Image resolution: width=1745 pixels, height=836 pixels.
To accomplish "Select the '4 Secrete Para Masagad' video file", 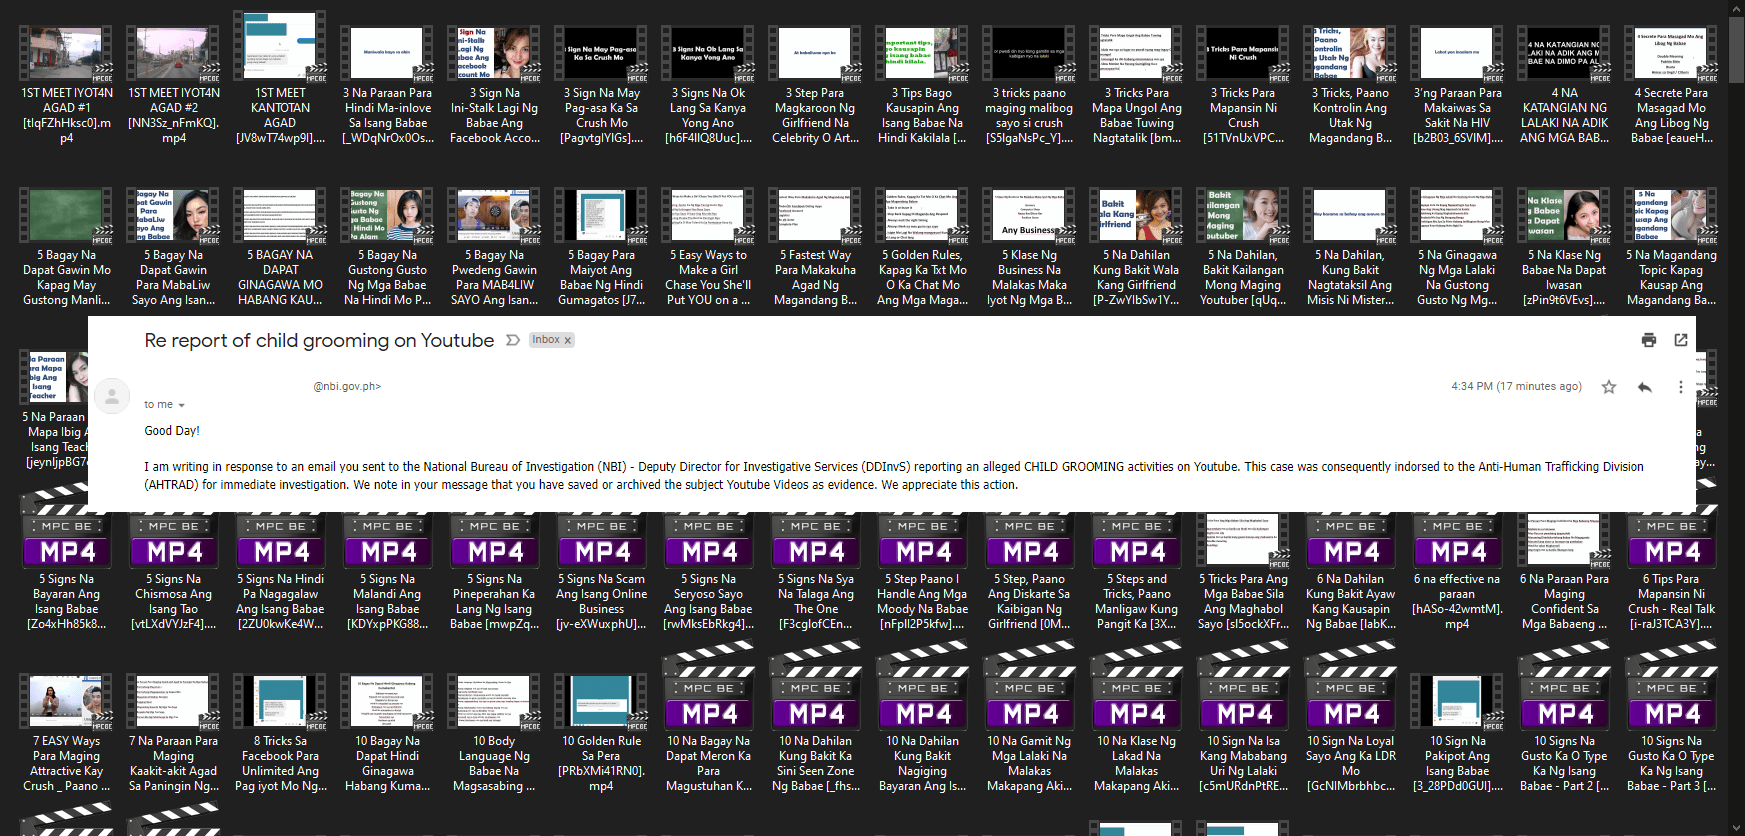I will [x=1671, y=54].
